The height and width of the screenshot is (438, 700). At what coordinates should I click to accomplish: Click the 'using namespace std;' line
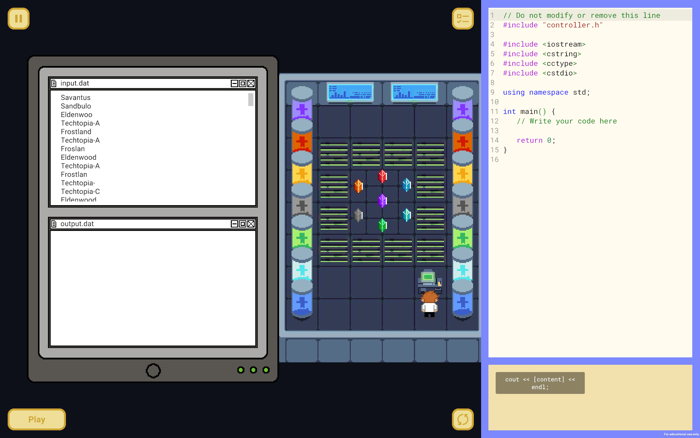coord(546,92)
